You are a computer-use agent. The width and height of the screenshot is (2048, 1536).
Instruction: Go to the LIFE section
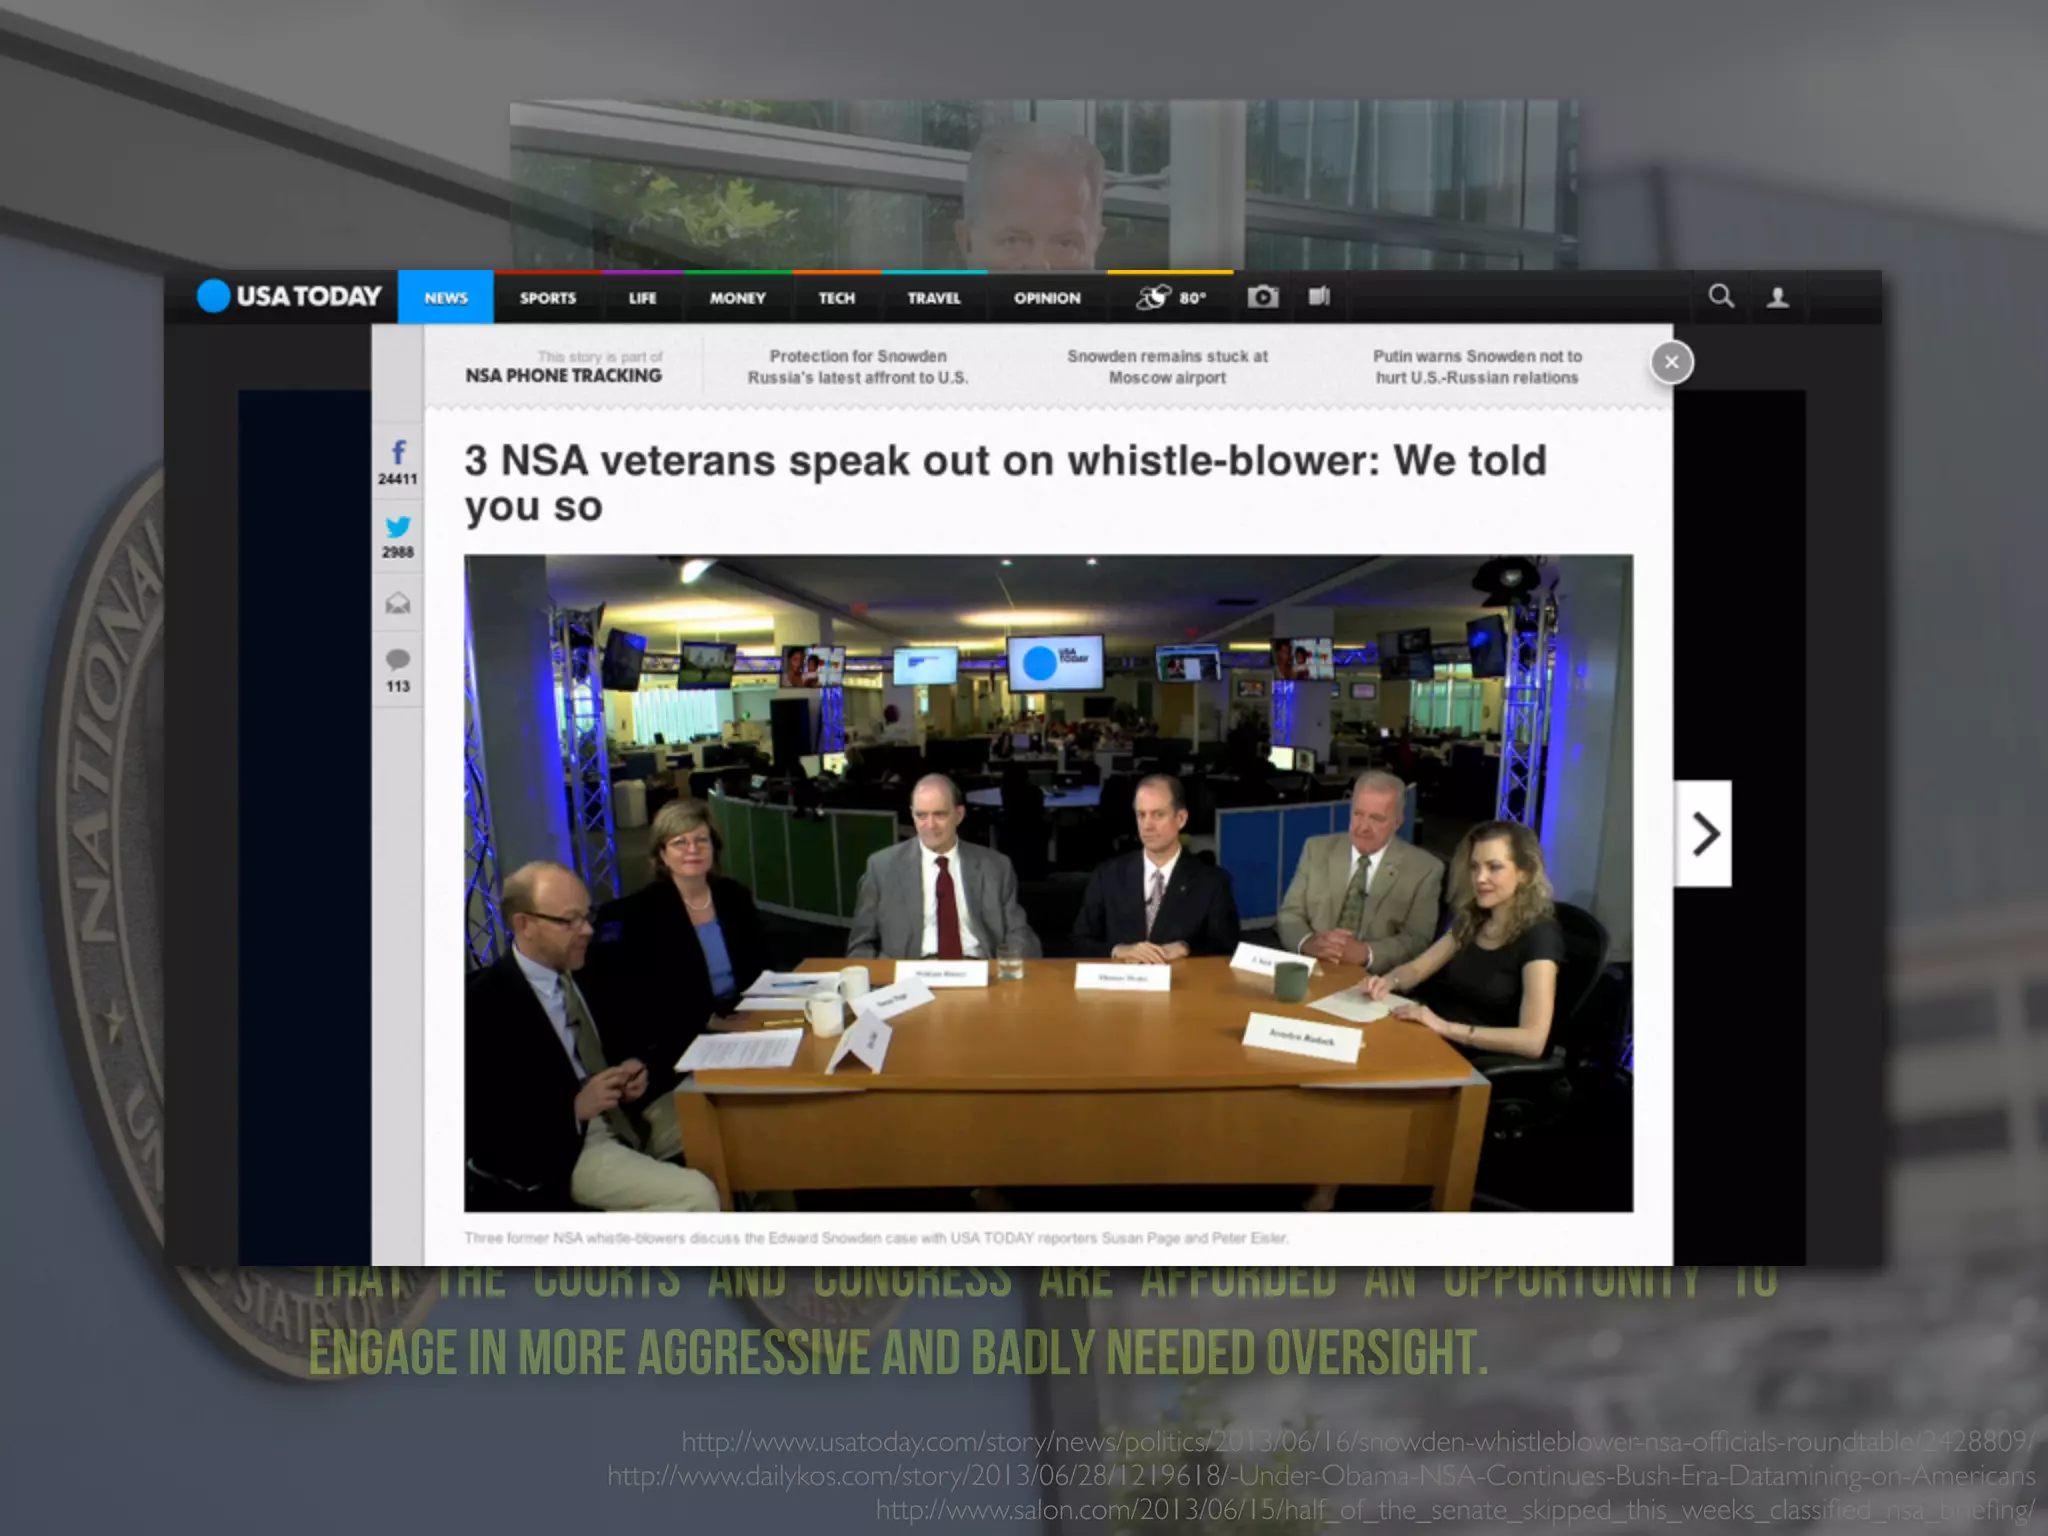(x=643, y=298)
